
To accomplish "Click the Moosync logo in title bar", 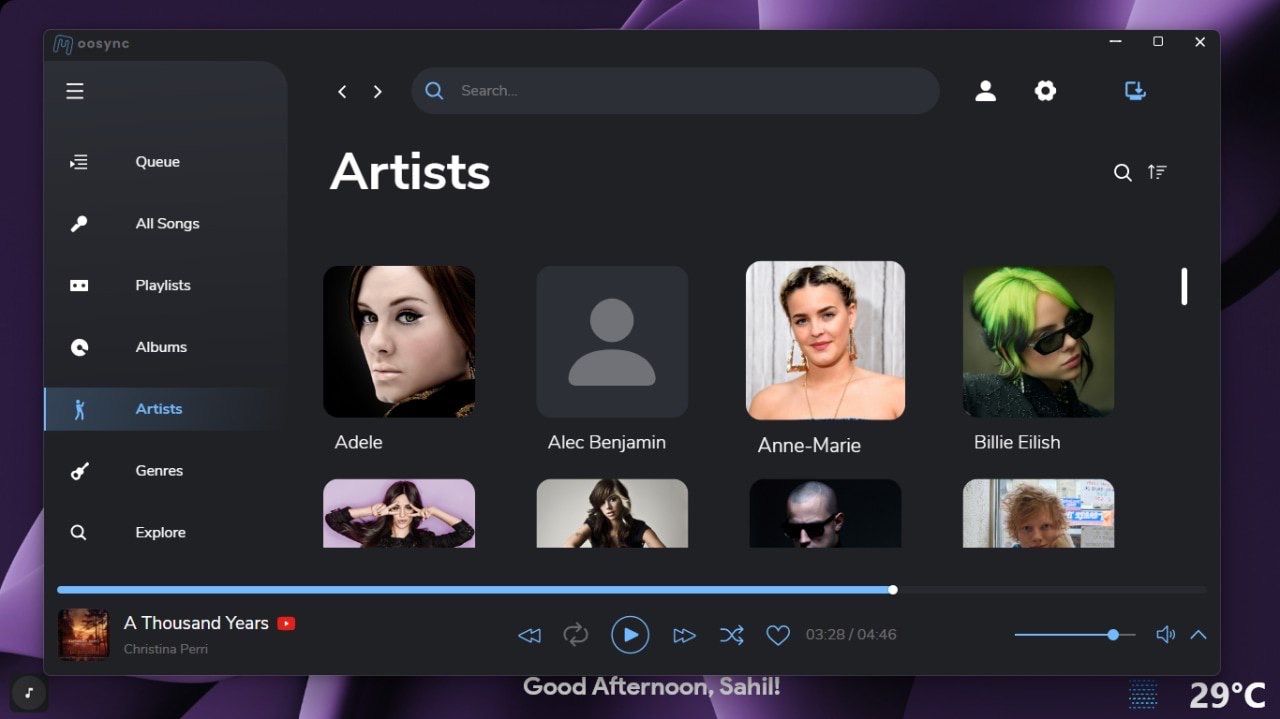I will 91,44.
